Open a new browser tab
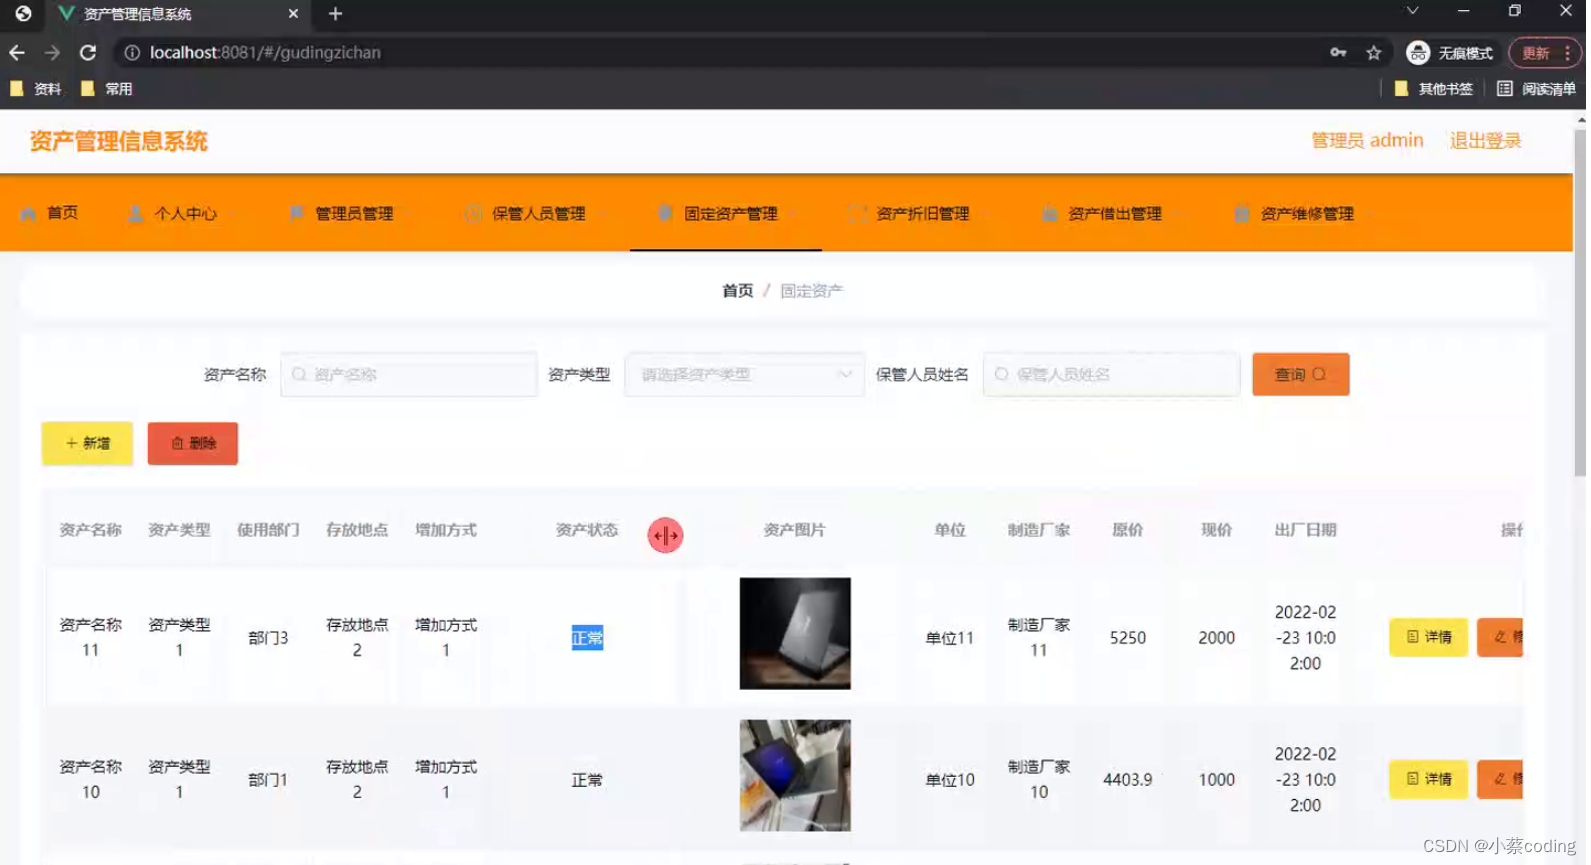 point(335,14)
